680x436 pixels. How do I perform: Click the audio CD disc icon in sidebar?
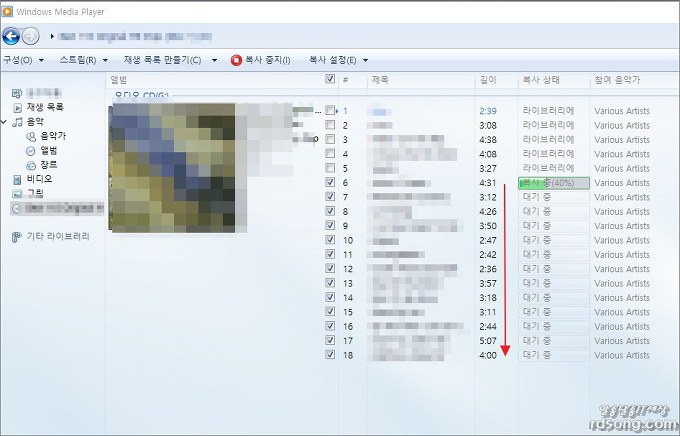[16, 209]
